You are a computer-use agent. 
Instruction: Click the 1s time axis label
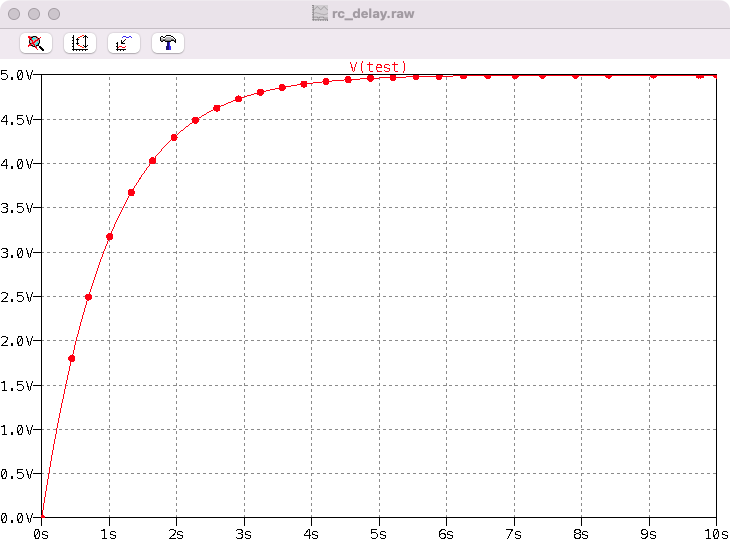[x=108, y=534]
